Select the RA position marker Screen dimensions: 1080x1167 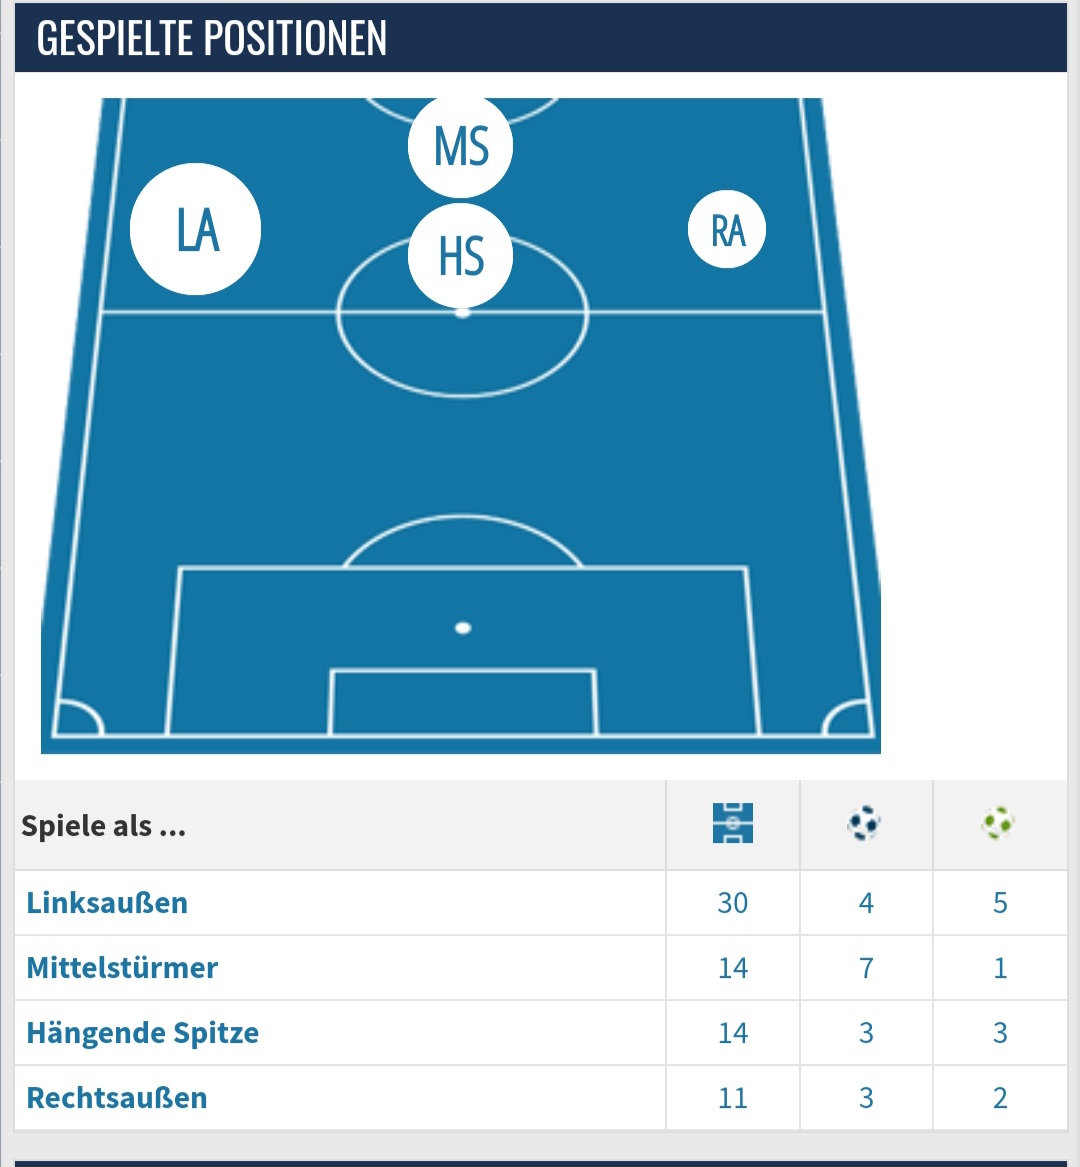(x=727, y=229)
